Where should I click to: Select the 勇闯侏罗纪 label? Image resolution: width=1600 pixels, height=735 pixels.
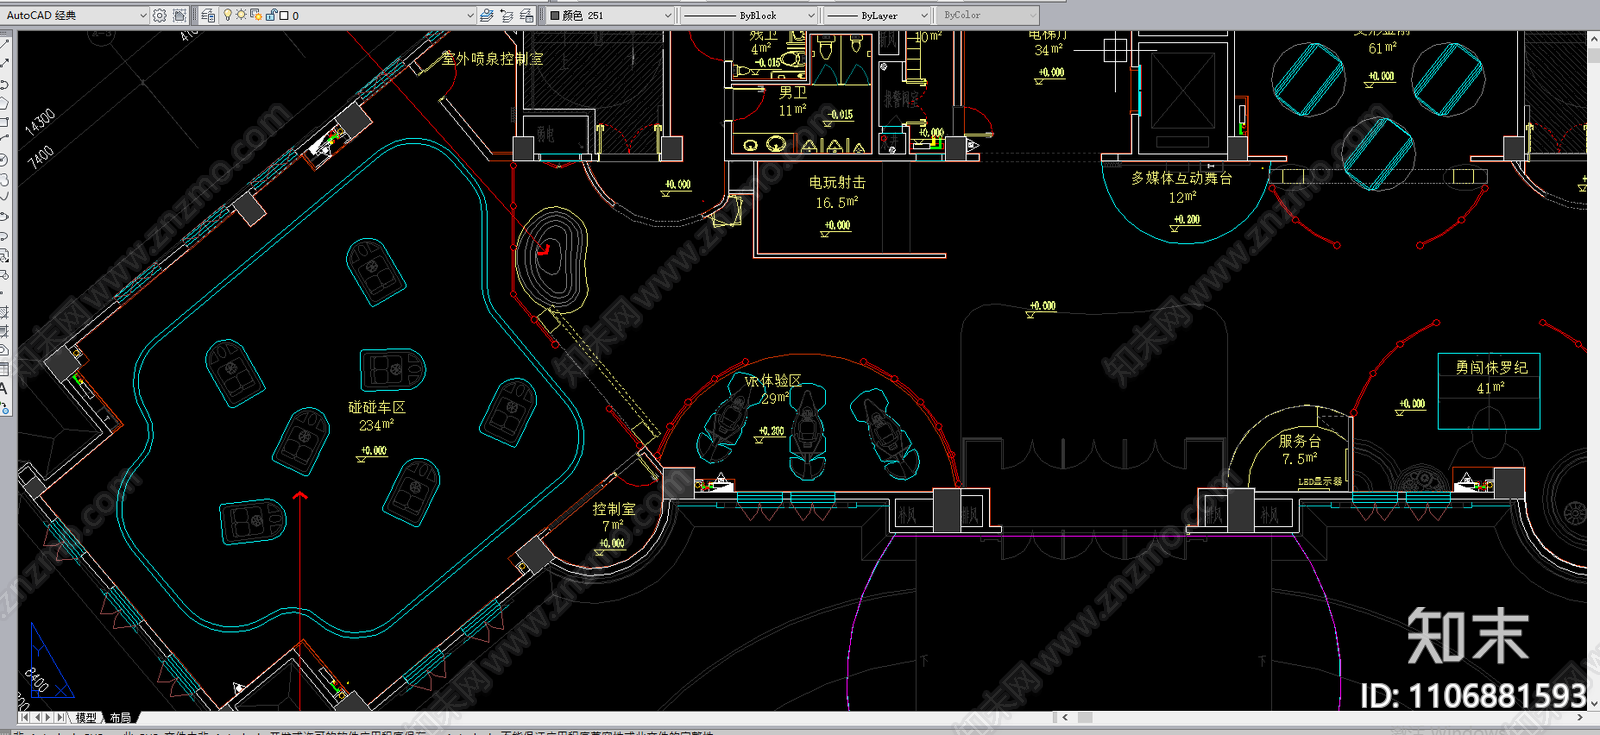[1491, 367]
